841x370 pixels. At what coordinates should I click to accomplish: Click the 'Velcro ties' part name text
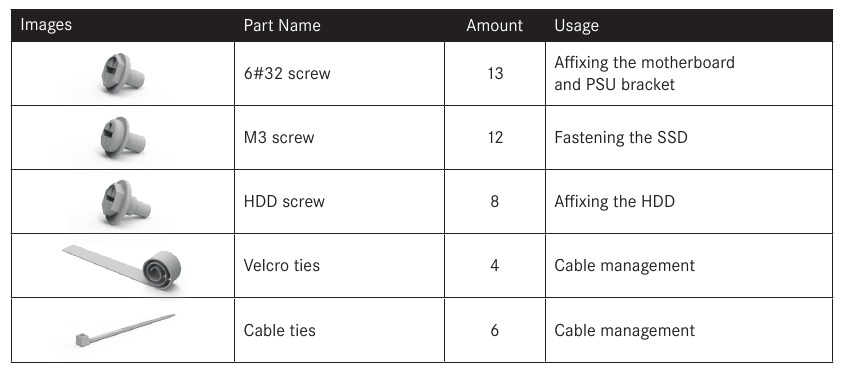pyautogui.click(x=282, y=265)
